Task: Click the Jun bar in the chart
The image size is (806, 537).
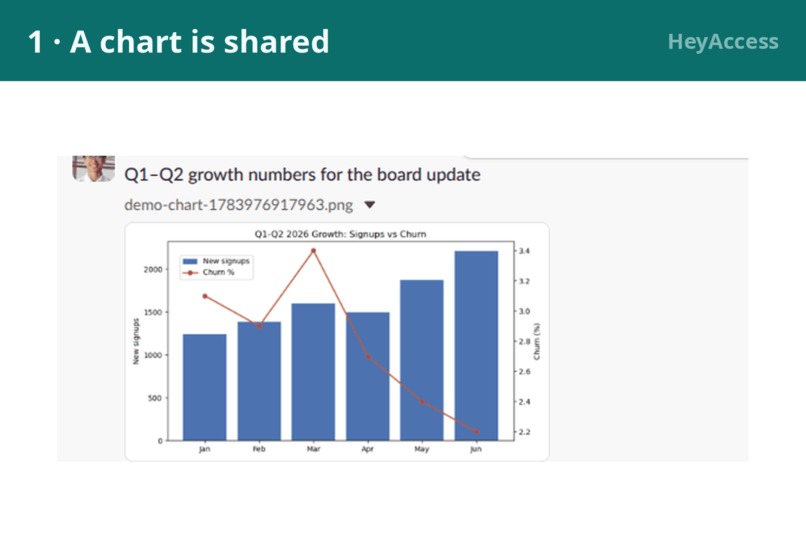Action: (476, 345)
